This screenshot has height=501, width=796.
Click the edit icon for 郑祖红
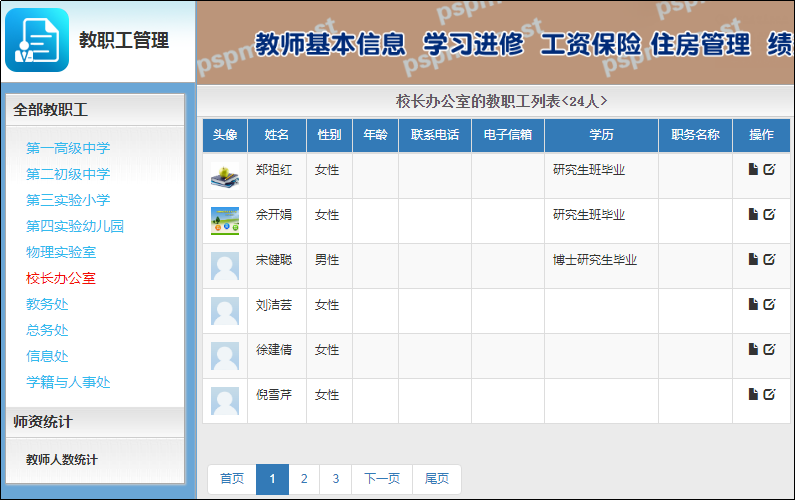pyautogui.click(x=769, y=169)
